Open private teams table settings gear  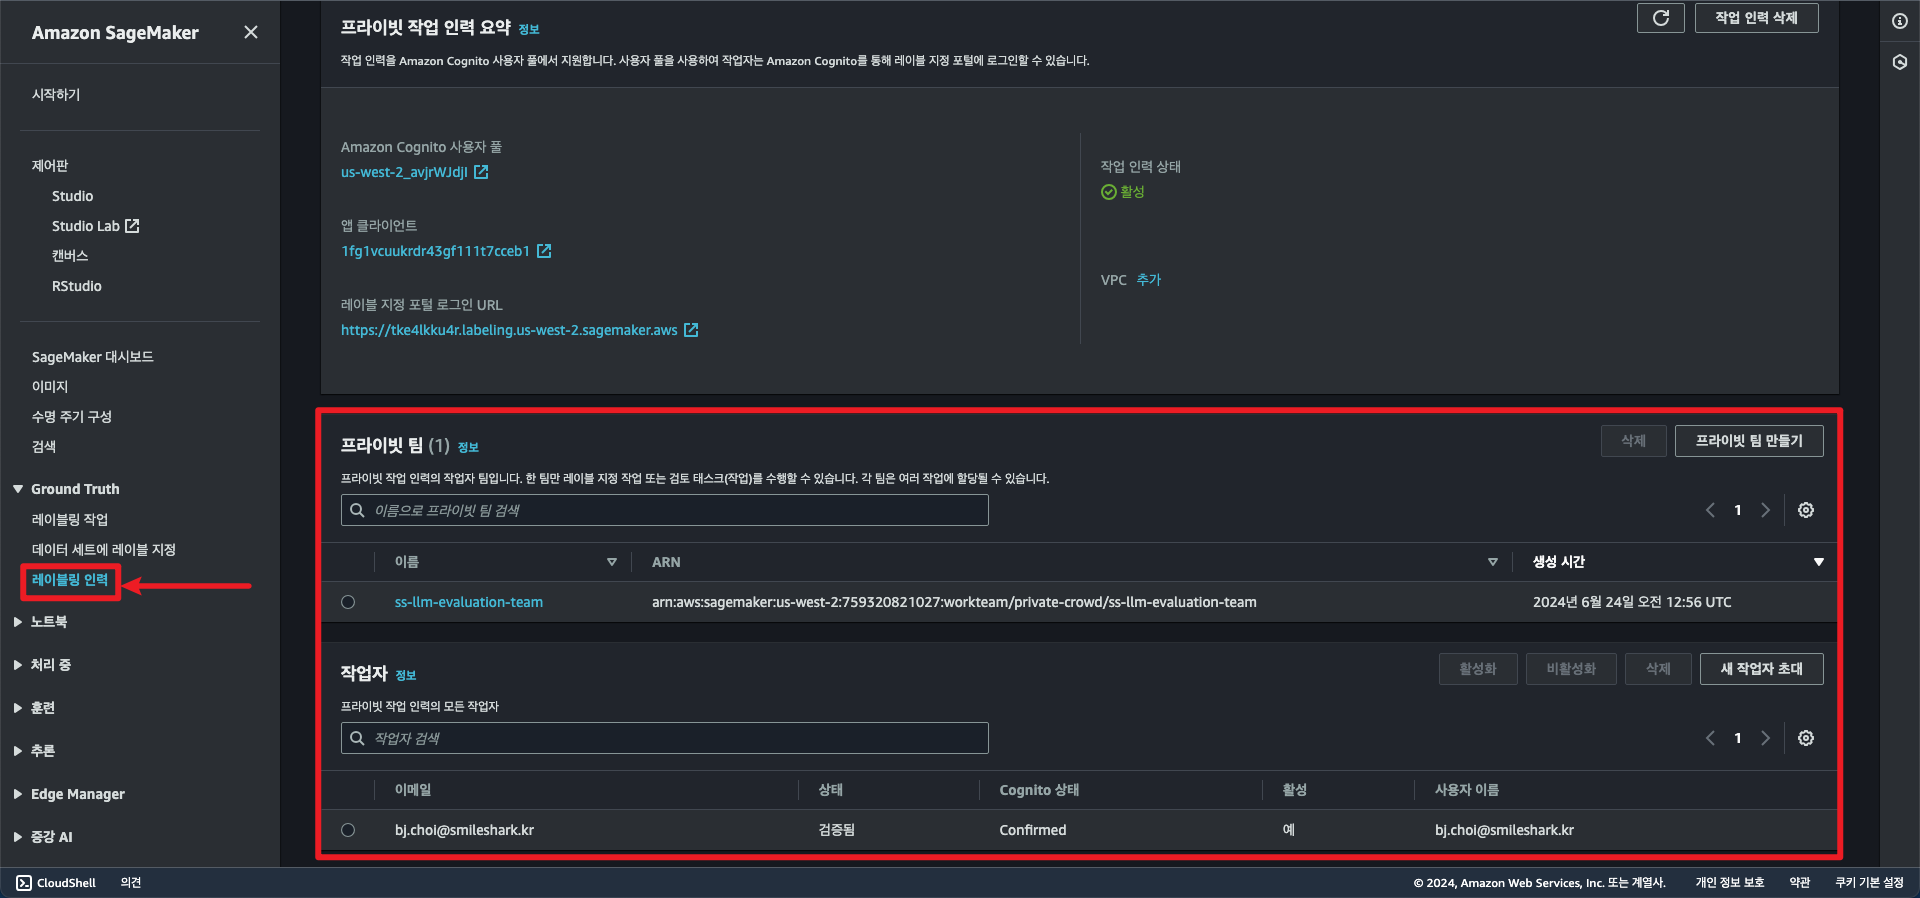click(1806, 510)
